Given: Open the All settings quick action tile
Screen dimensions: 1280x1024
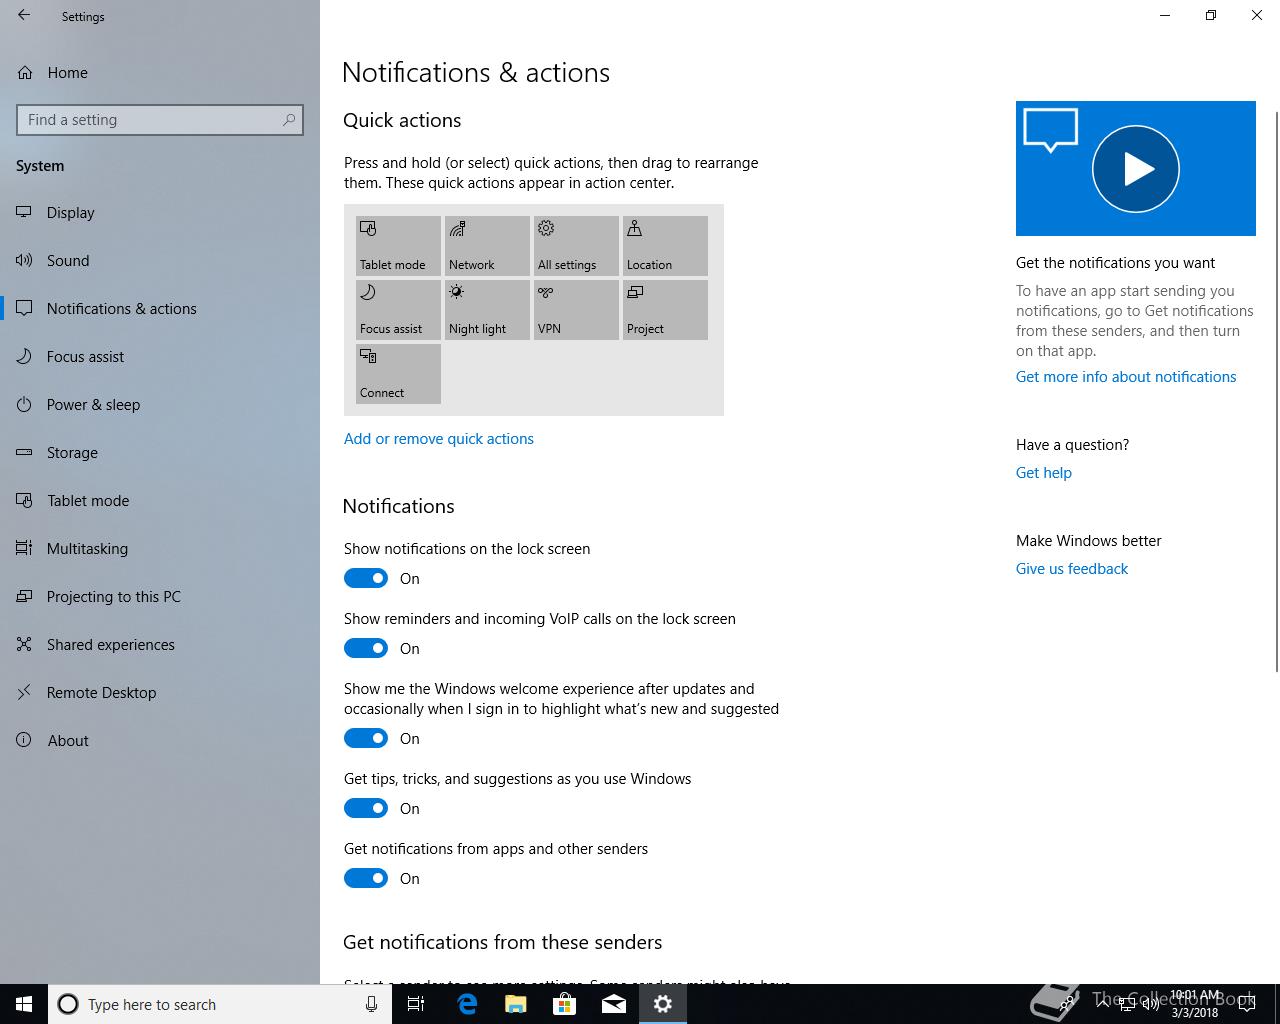Looking at the screenshot, I should (x=576, y=246).
